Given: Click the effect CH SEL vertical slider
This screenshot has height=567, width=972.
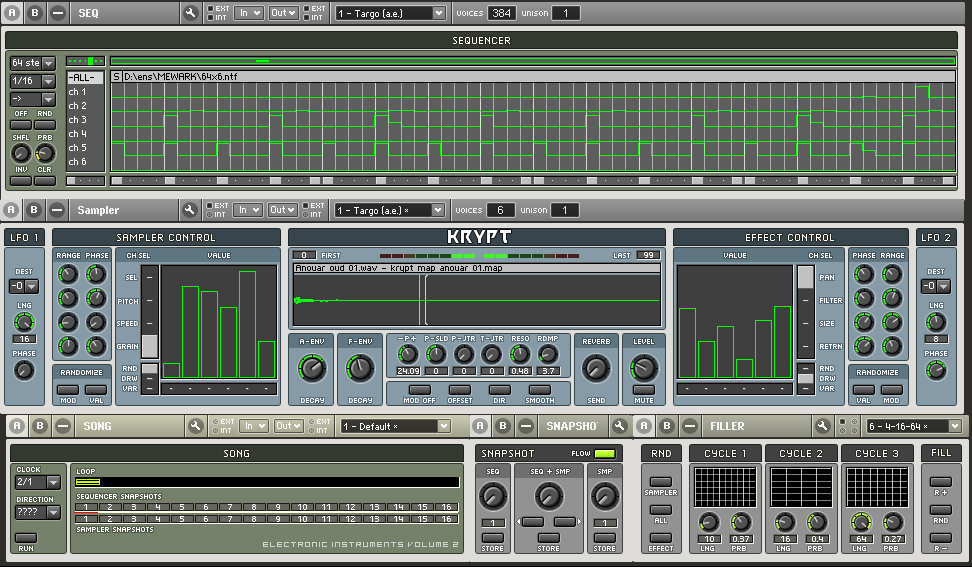Looking at the screenshot, I should tap(805, 311).
